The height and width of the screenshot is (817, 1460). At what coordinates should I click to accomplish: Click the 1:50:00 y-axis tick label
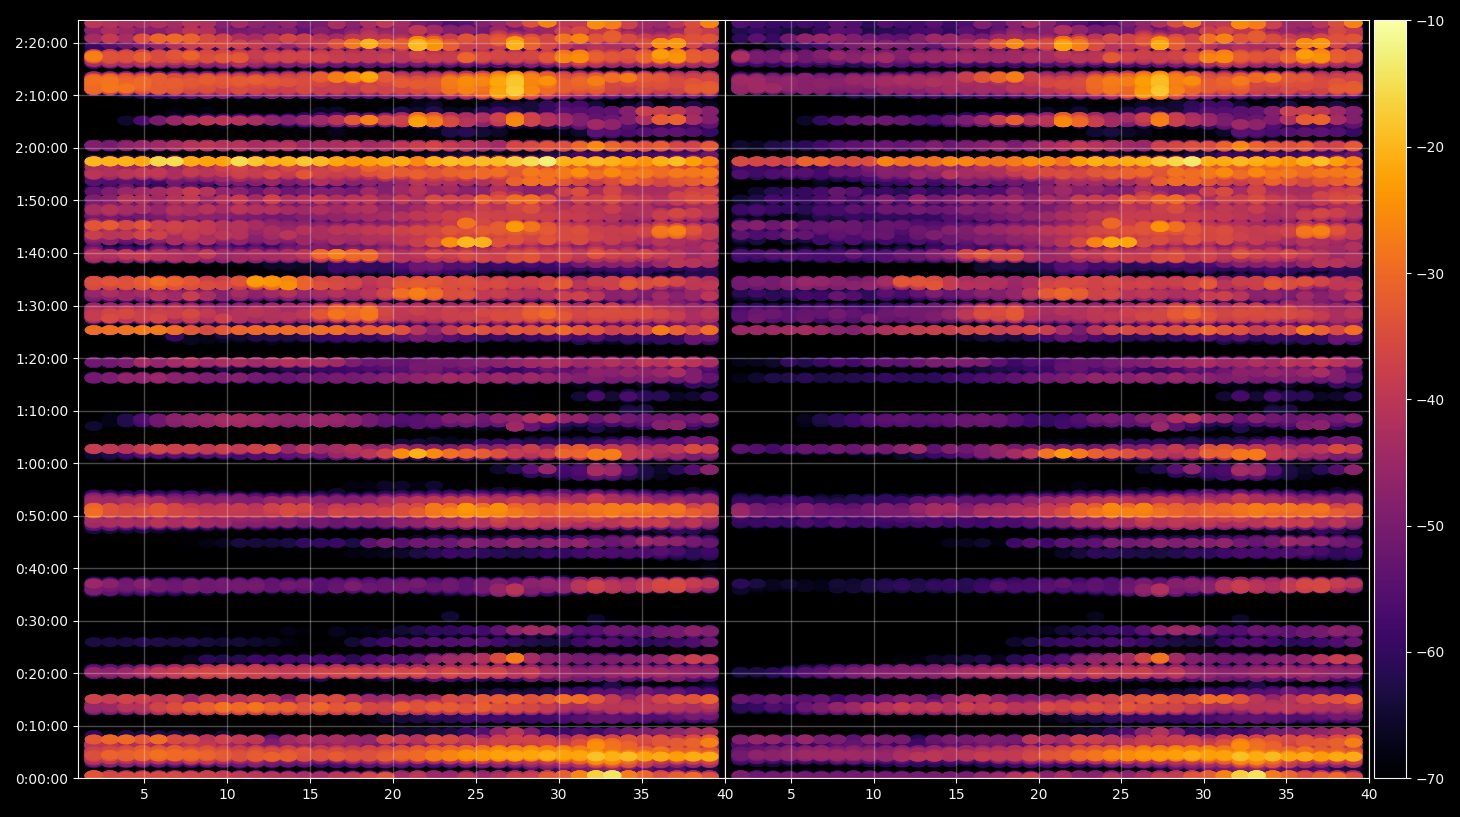42,201
